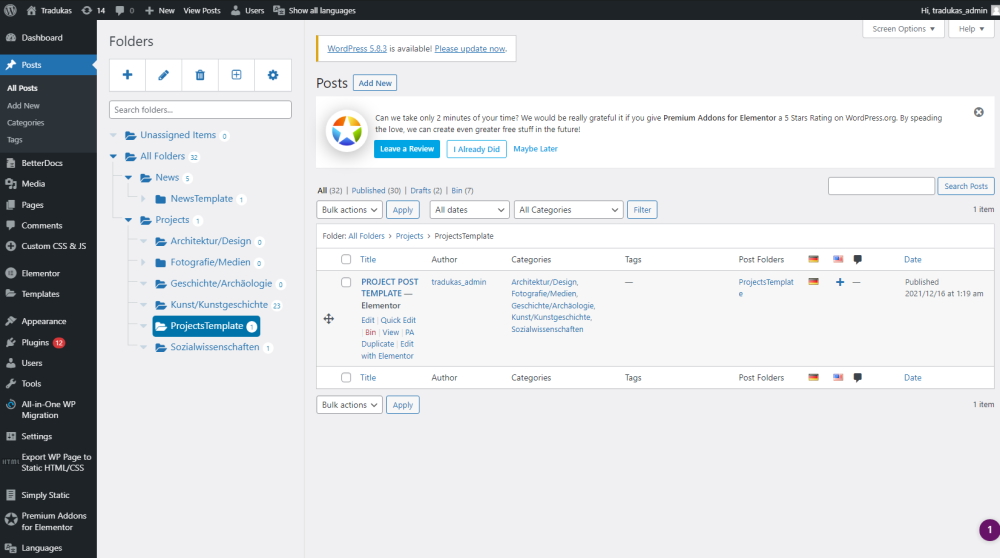The height and width of the screenshot is (558, 1000).
Task: Click the Add New posts button
Action: (375, 83)
